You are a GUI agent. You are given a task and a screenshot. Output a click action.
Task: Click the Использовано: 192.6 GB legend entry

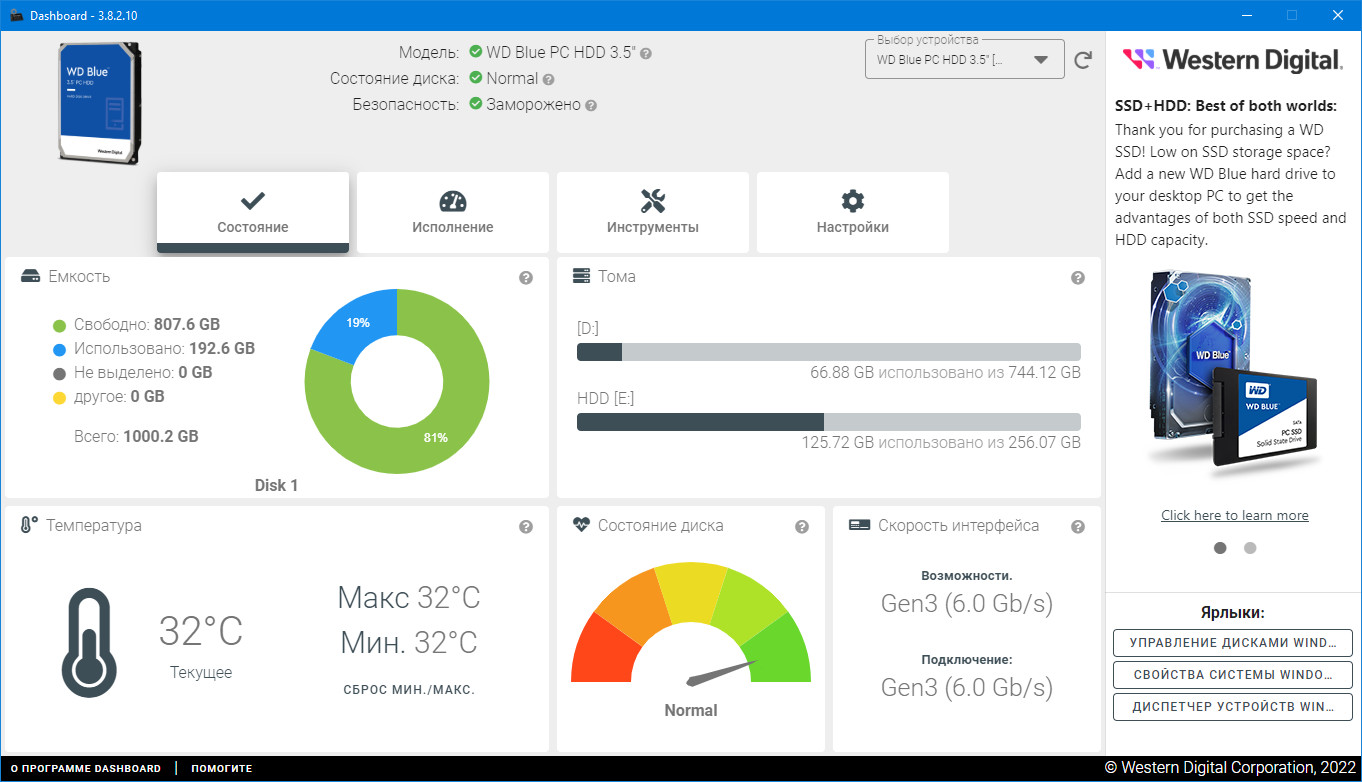(x=154, y=349)
